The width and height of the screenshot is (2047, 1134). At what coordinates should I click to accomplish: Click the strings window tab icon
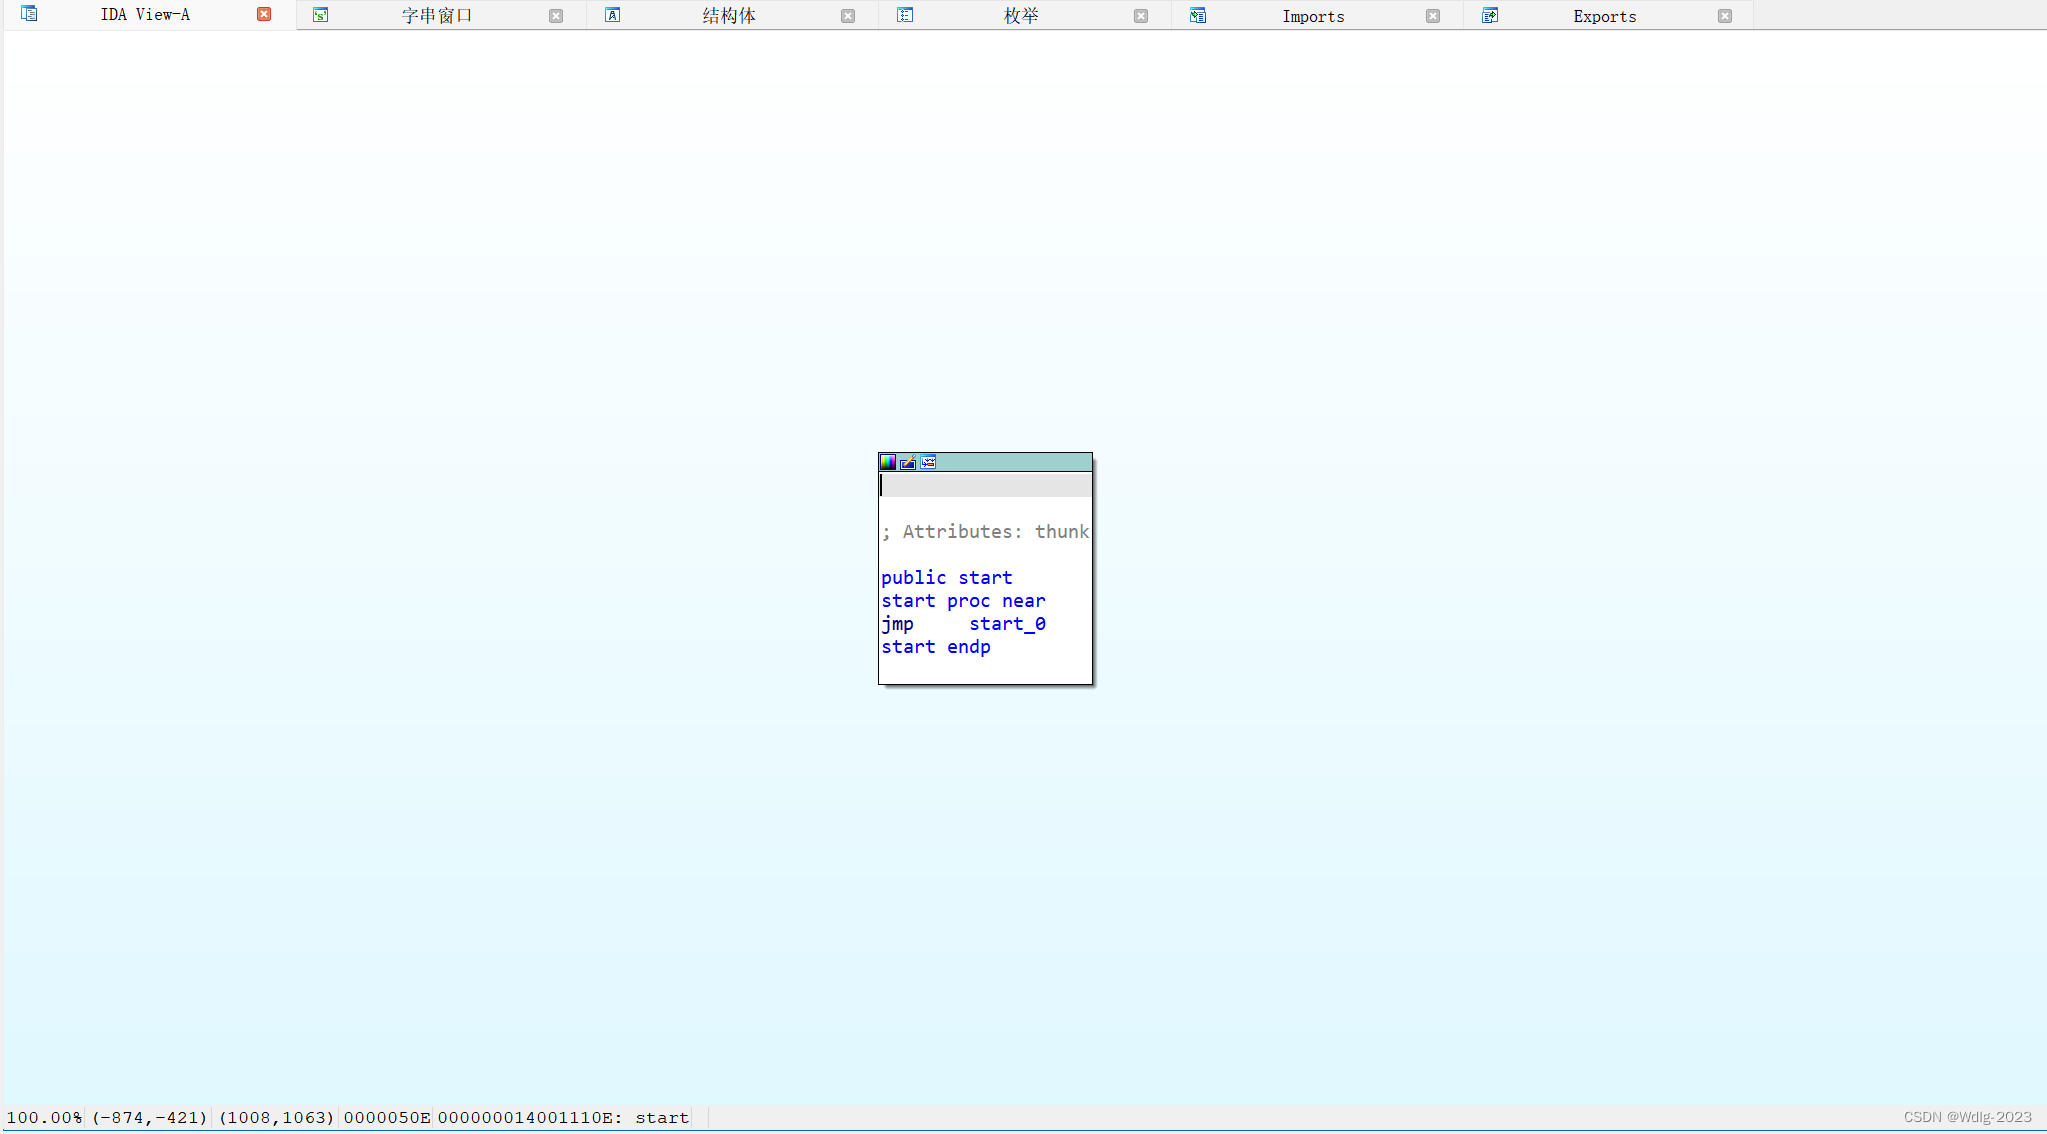click(321, 15)
